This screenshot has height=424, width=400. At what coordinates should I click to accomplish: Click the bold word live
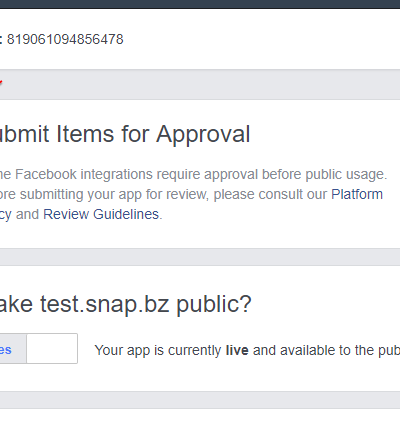pyautogui.click(x=237, y=350)
